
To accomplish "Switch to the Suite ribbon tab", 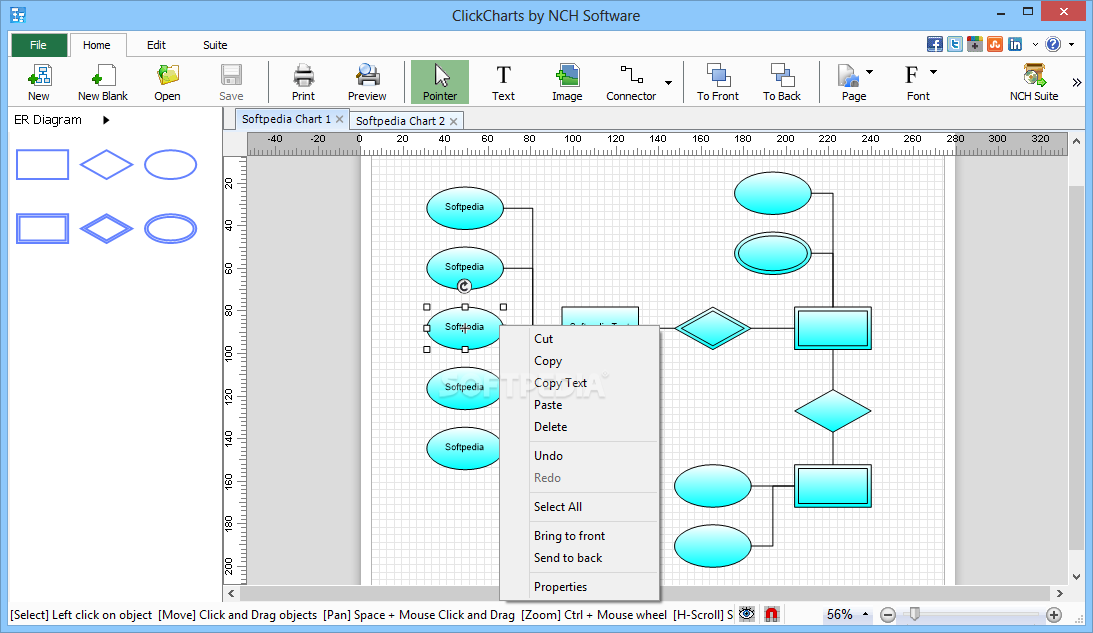I will click(x=215, y=45).
